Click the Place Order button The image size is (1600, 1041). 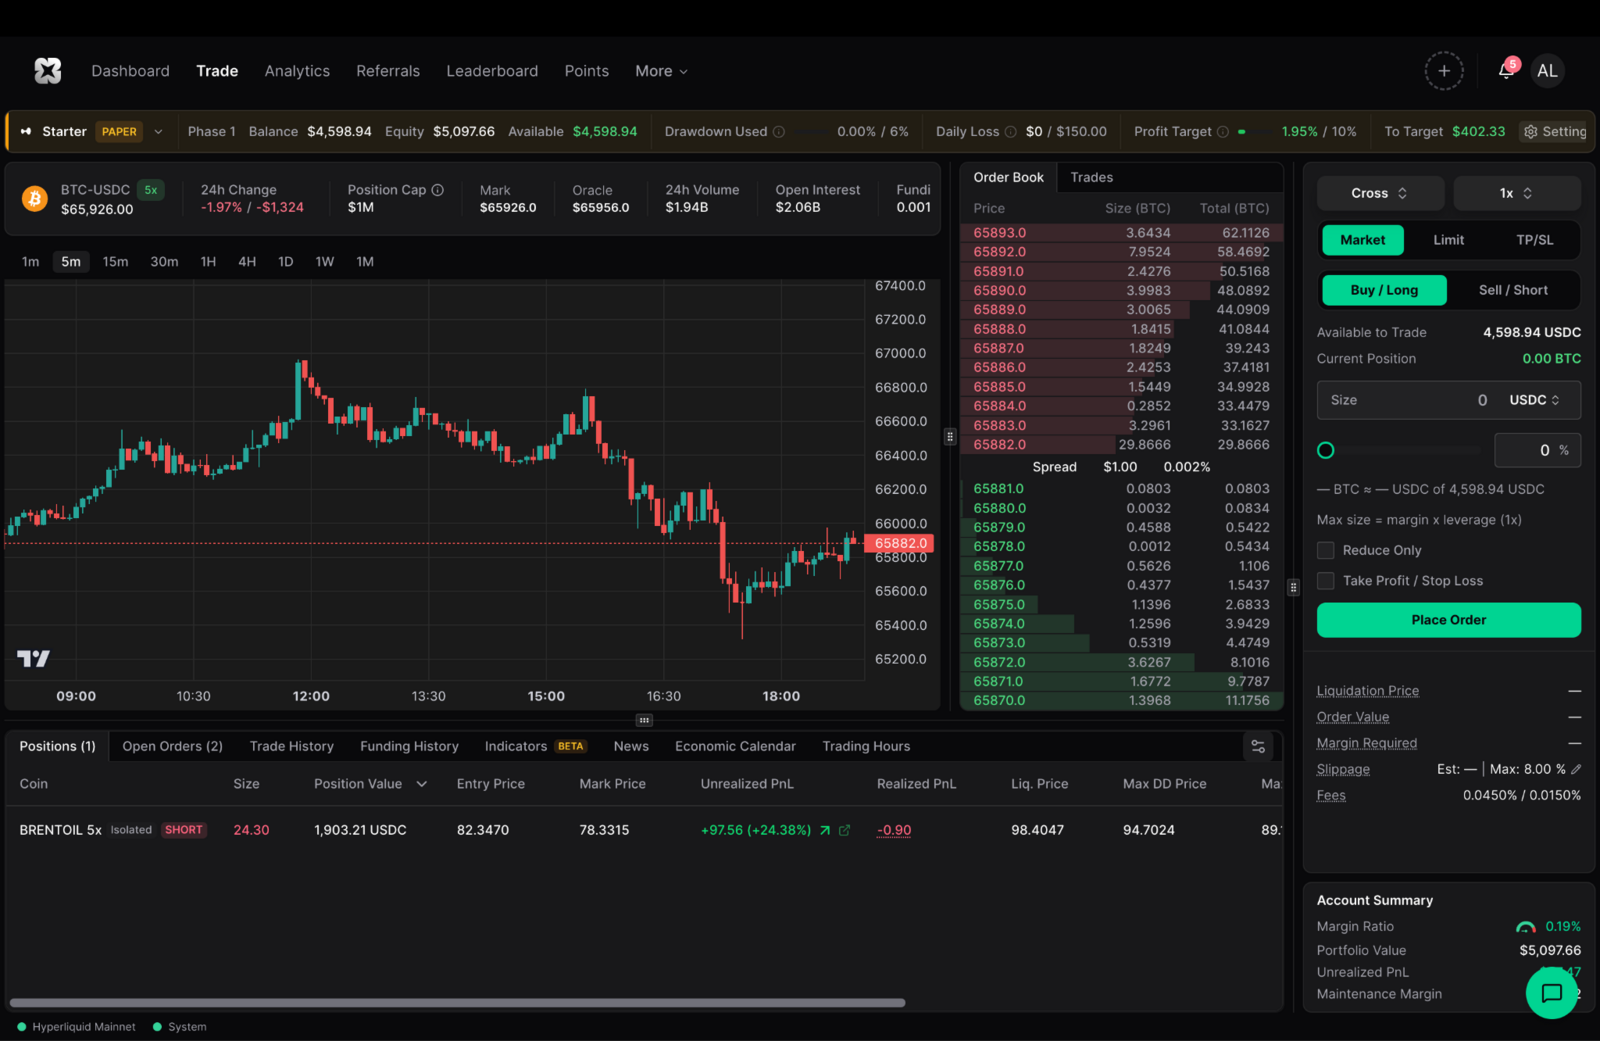(x=1448, y=620)
